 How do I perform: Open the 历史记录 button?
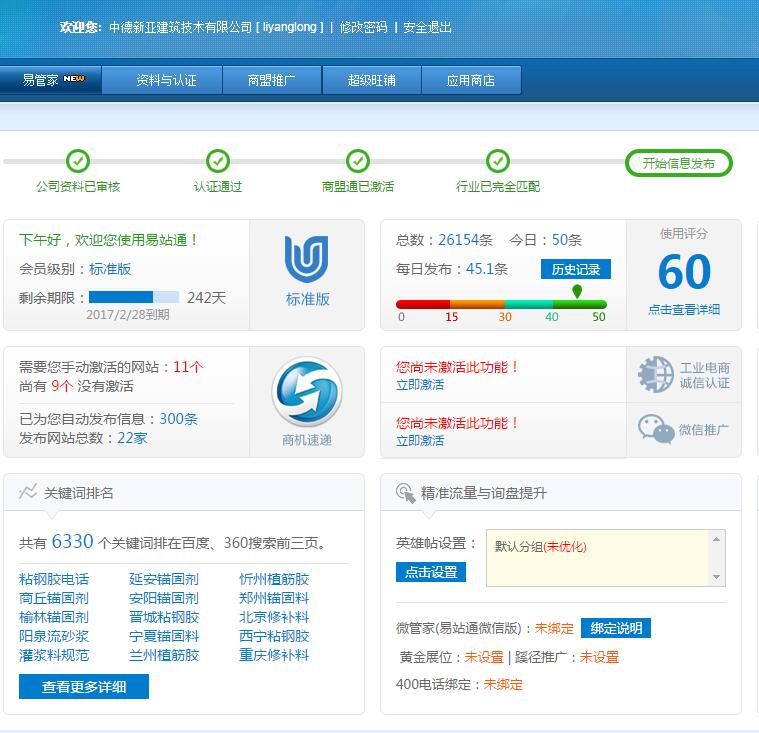coord(576,269)
